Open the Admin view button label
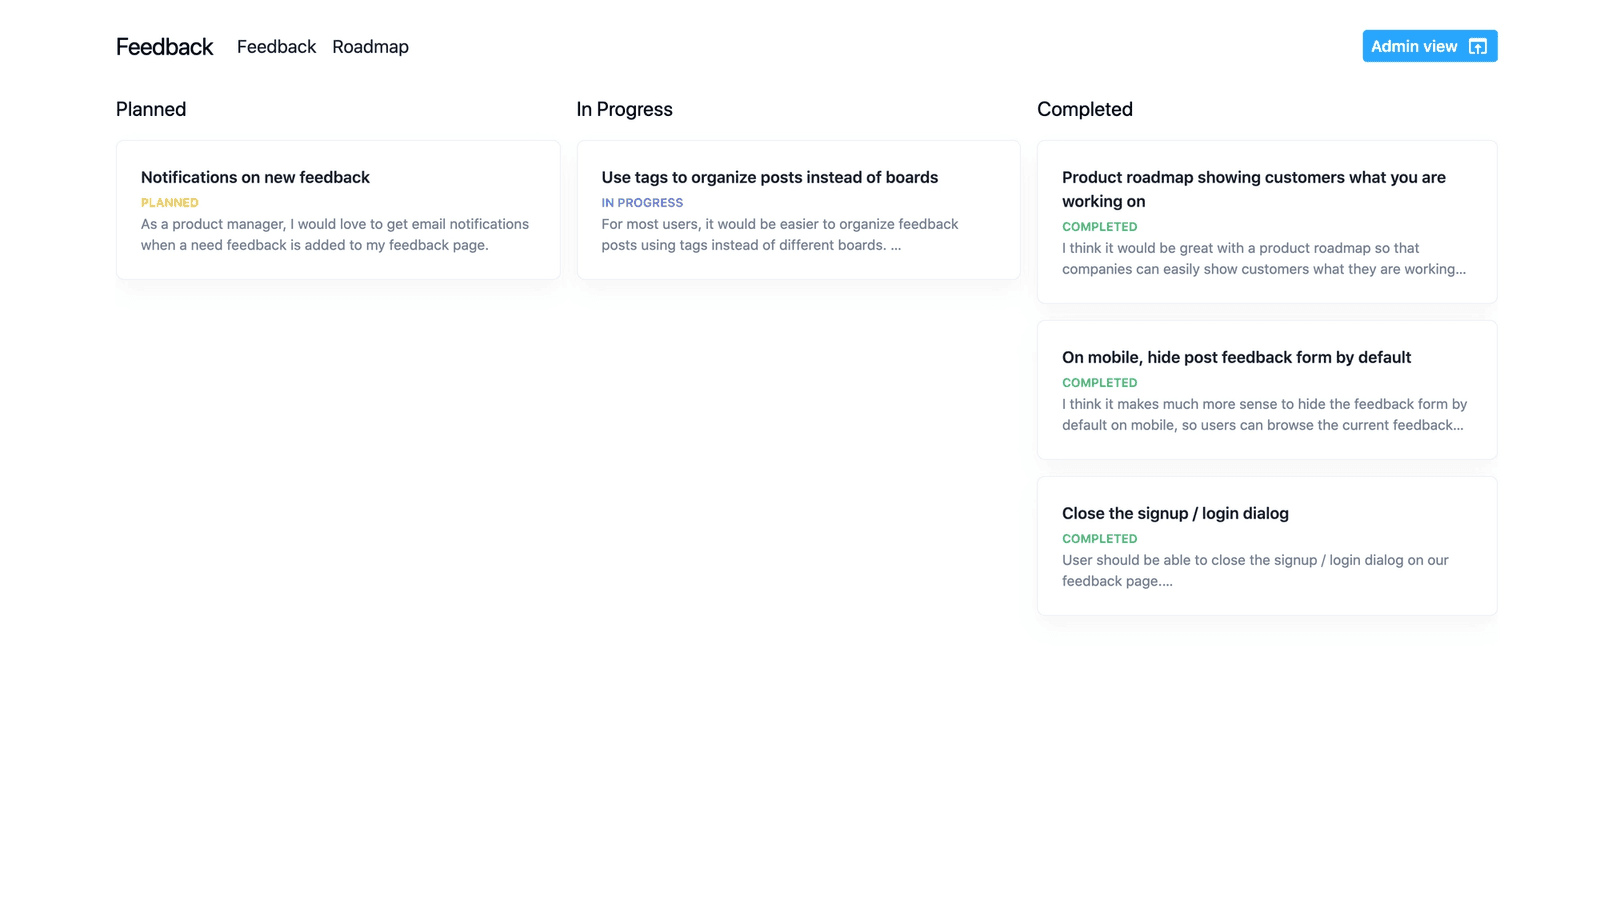The width and height of the screenshot is (1600, 900). 1413,47
